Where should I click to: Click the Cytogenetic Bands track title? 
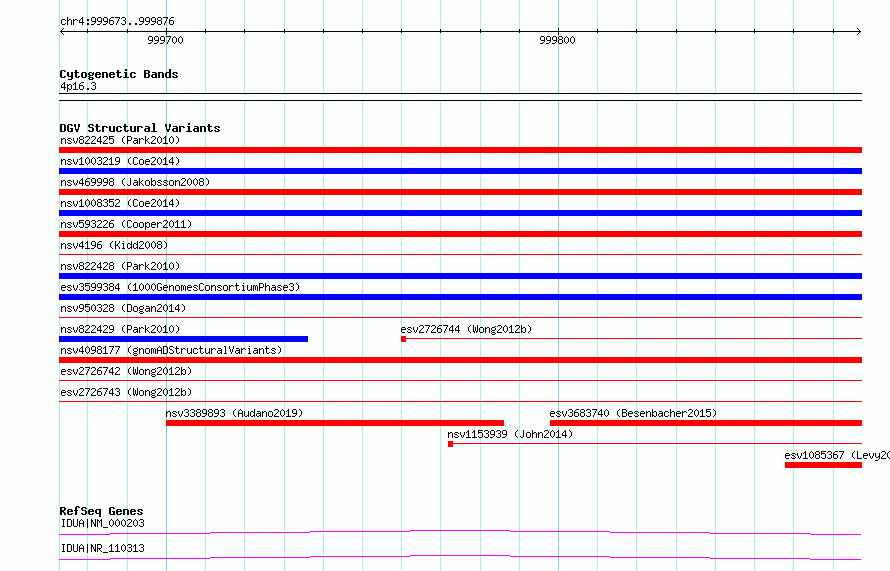tap(119, 74)
